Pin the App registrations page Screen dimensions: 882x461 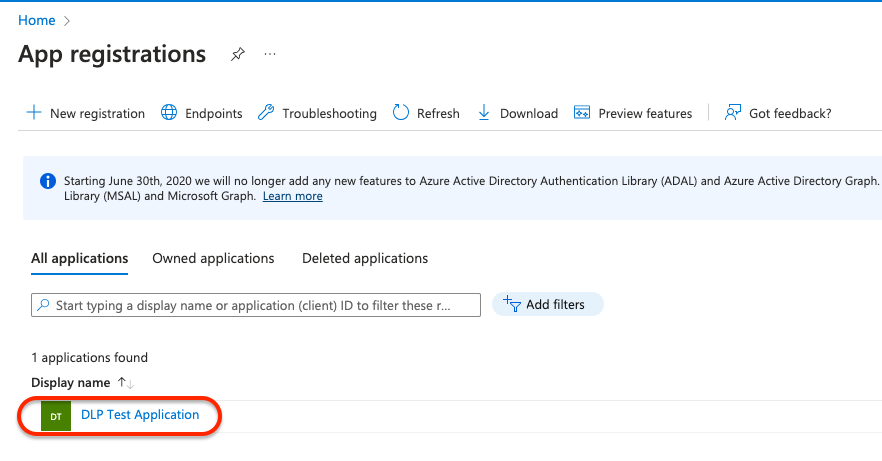(238, 54)
